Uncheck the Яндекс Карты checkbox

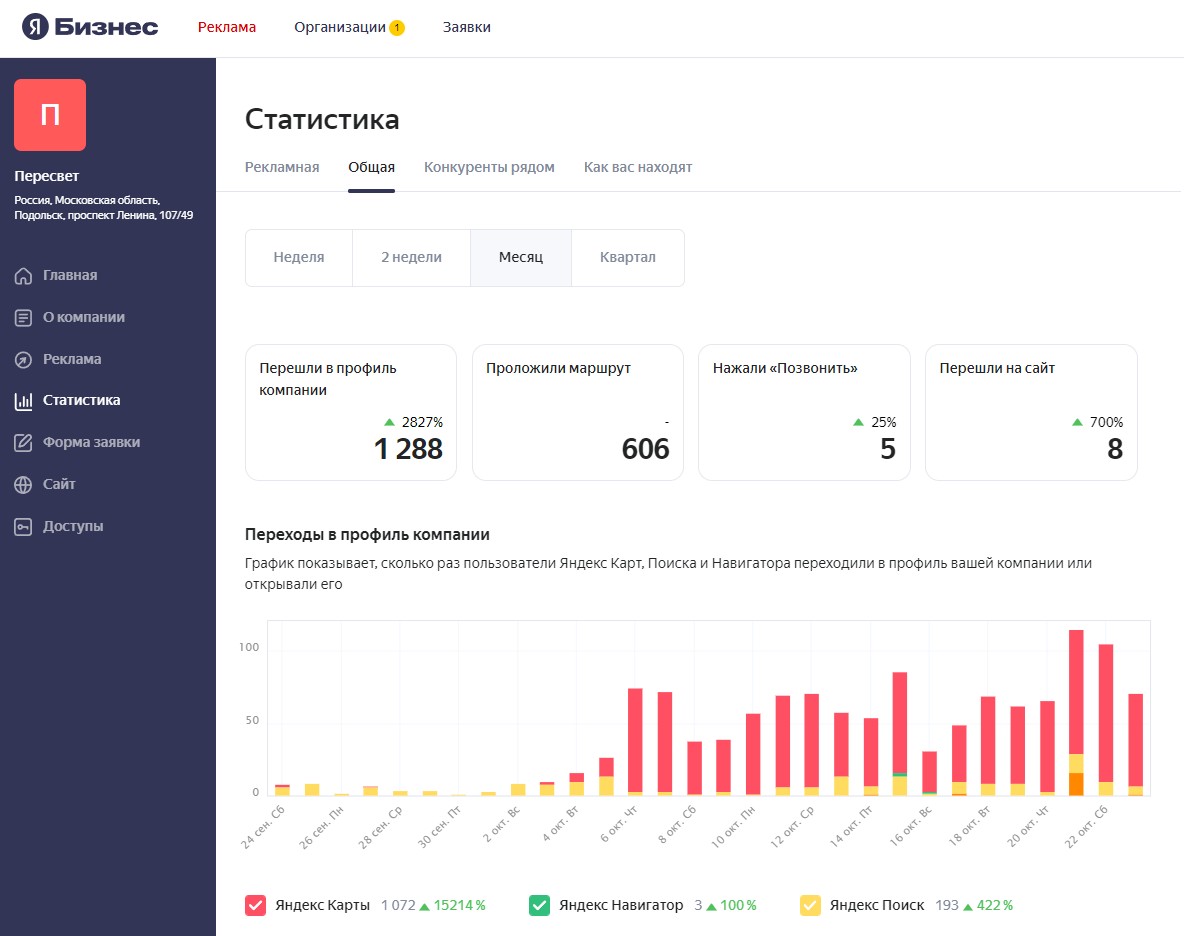pos(255,906)
